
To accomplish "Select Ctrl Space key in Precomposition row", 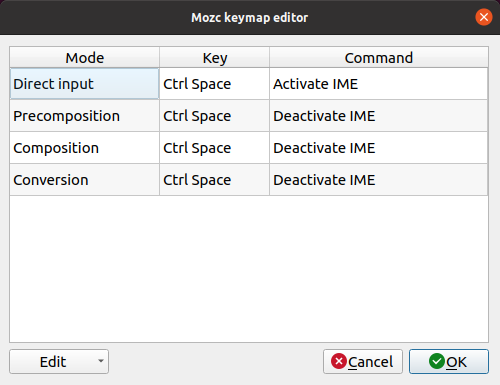I will (x=214, y=116).
